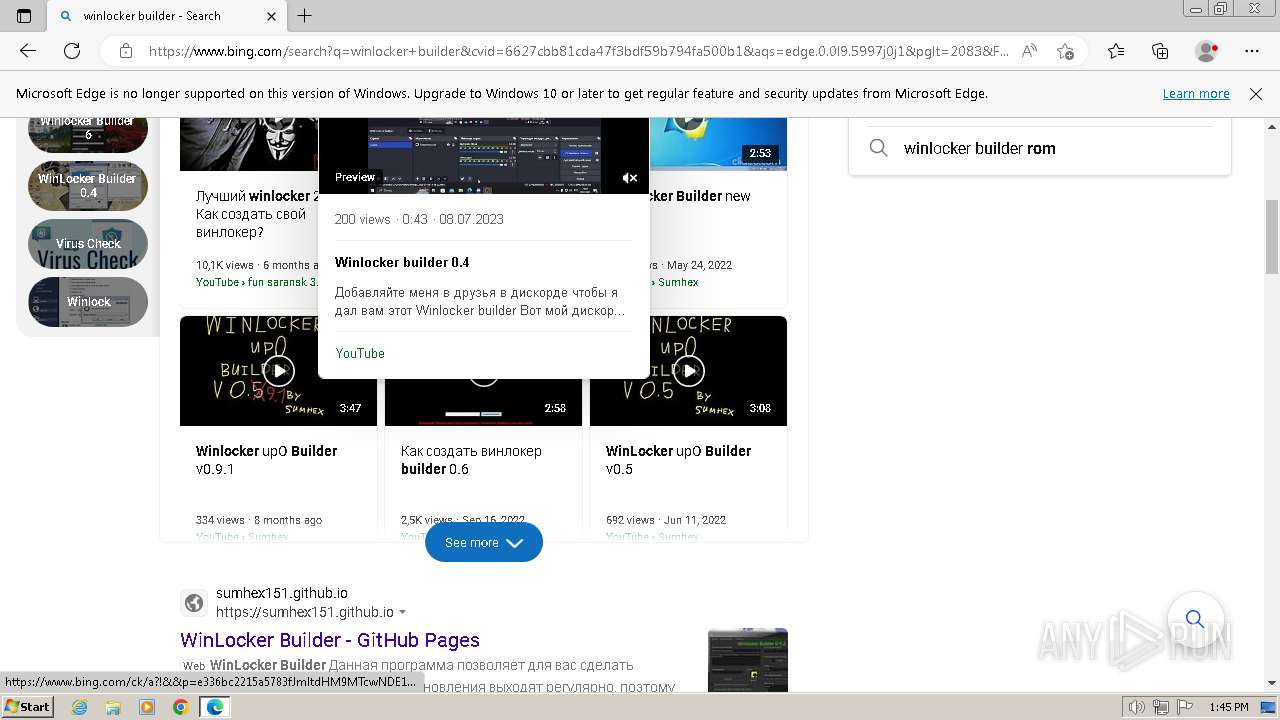The image size is (1280, 720).
Task: Open the Как создать винлокер builder 0.6 video
Action: (471, 460)
